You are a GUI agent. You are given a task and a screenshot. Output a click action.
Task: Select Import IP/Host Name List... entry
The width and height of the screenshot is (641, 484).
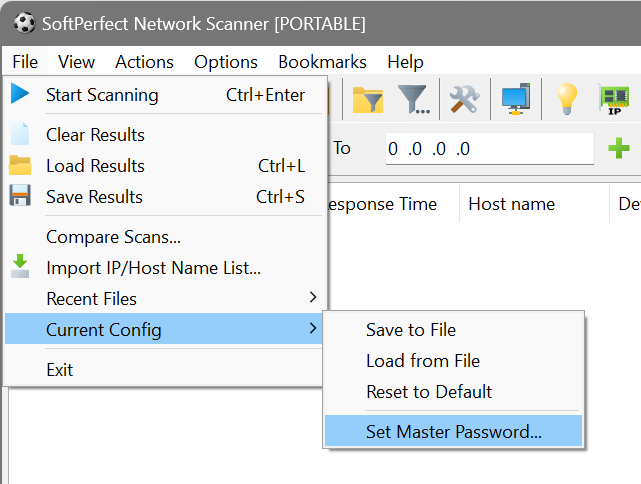click(166, 268)
